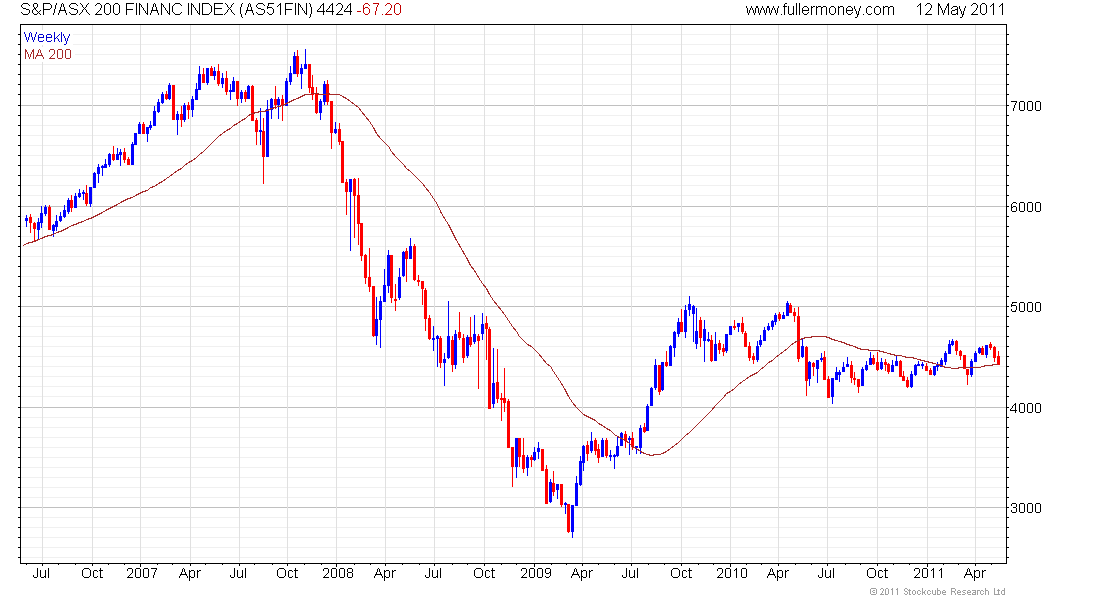The width and height of the screenshot is (1100, 600).
Task: Click the 3000 price axis label
Action: click(1026, 508)
